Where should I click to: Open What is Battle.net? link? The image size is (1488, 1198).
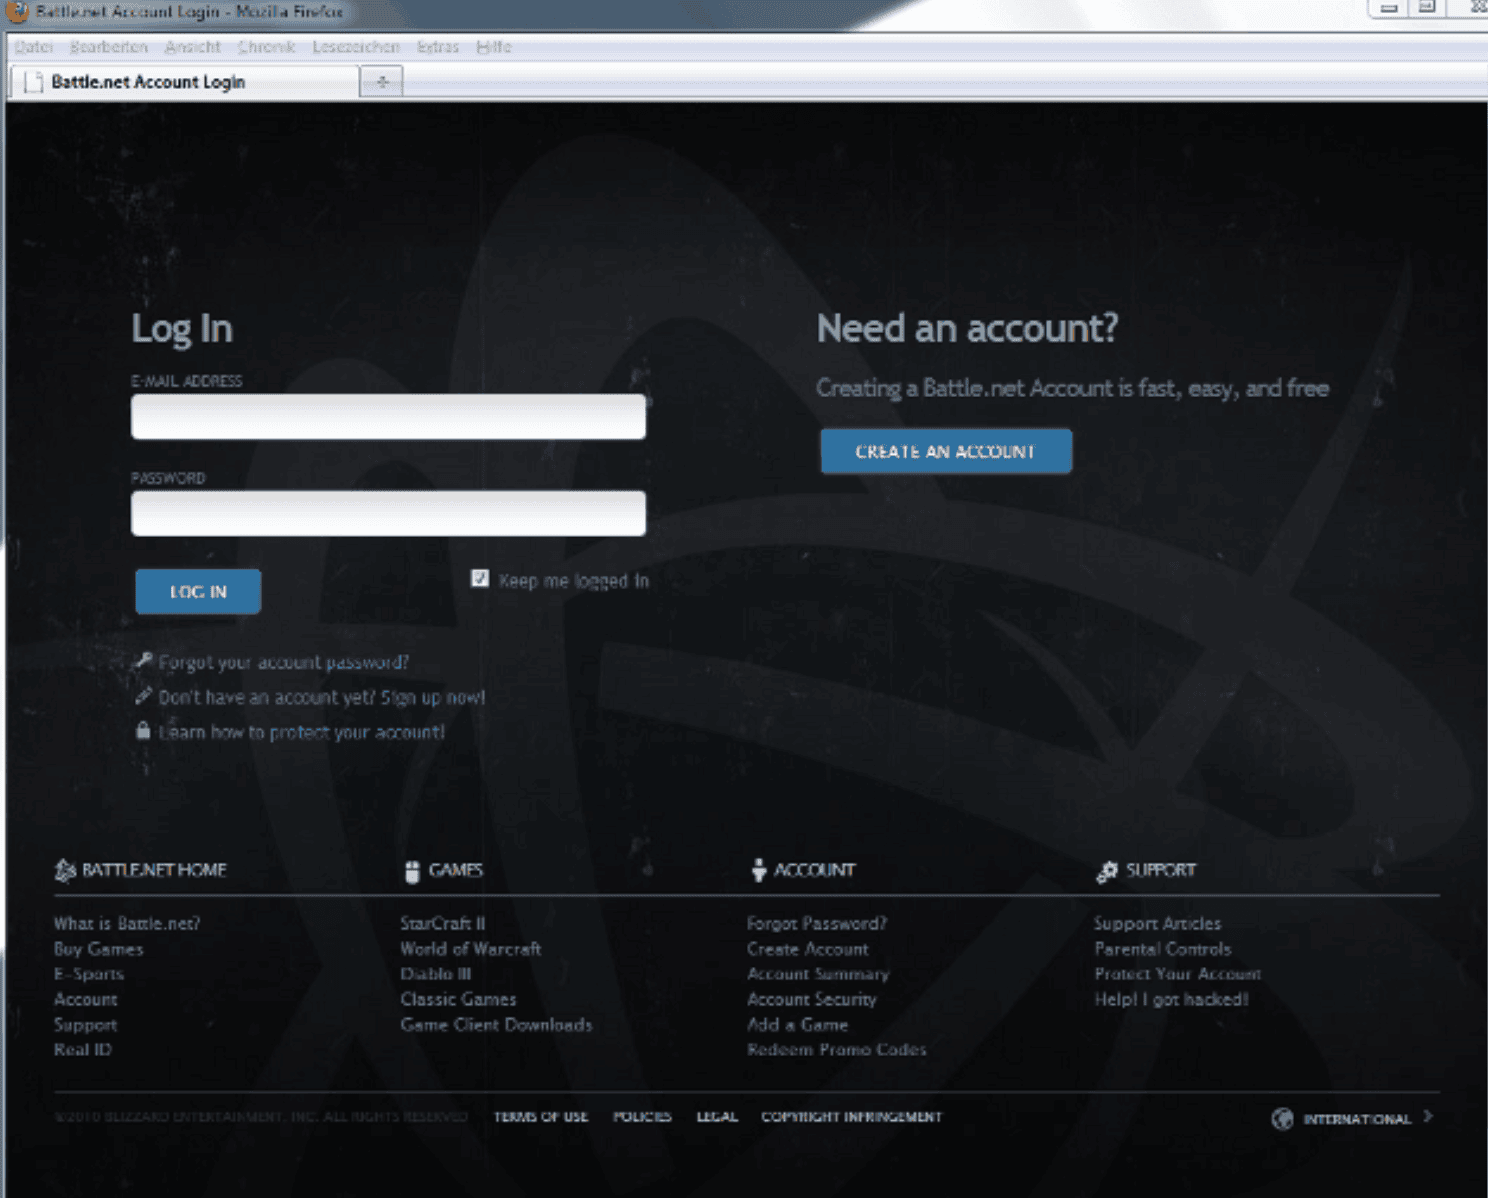point(127,923)
